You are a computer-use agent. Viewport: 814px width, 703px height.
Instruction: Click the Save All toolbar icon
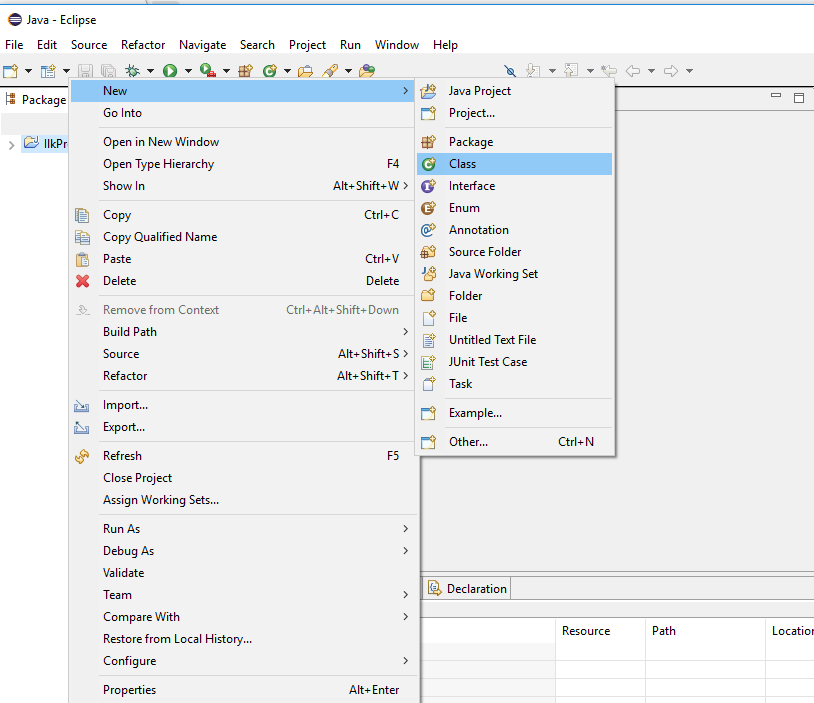pyautogui.click(x=108, y=71)
